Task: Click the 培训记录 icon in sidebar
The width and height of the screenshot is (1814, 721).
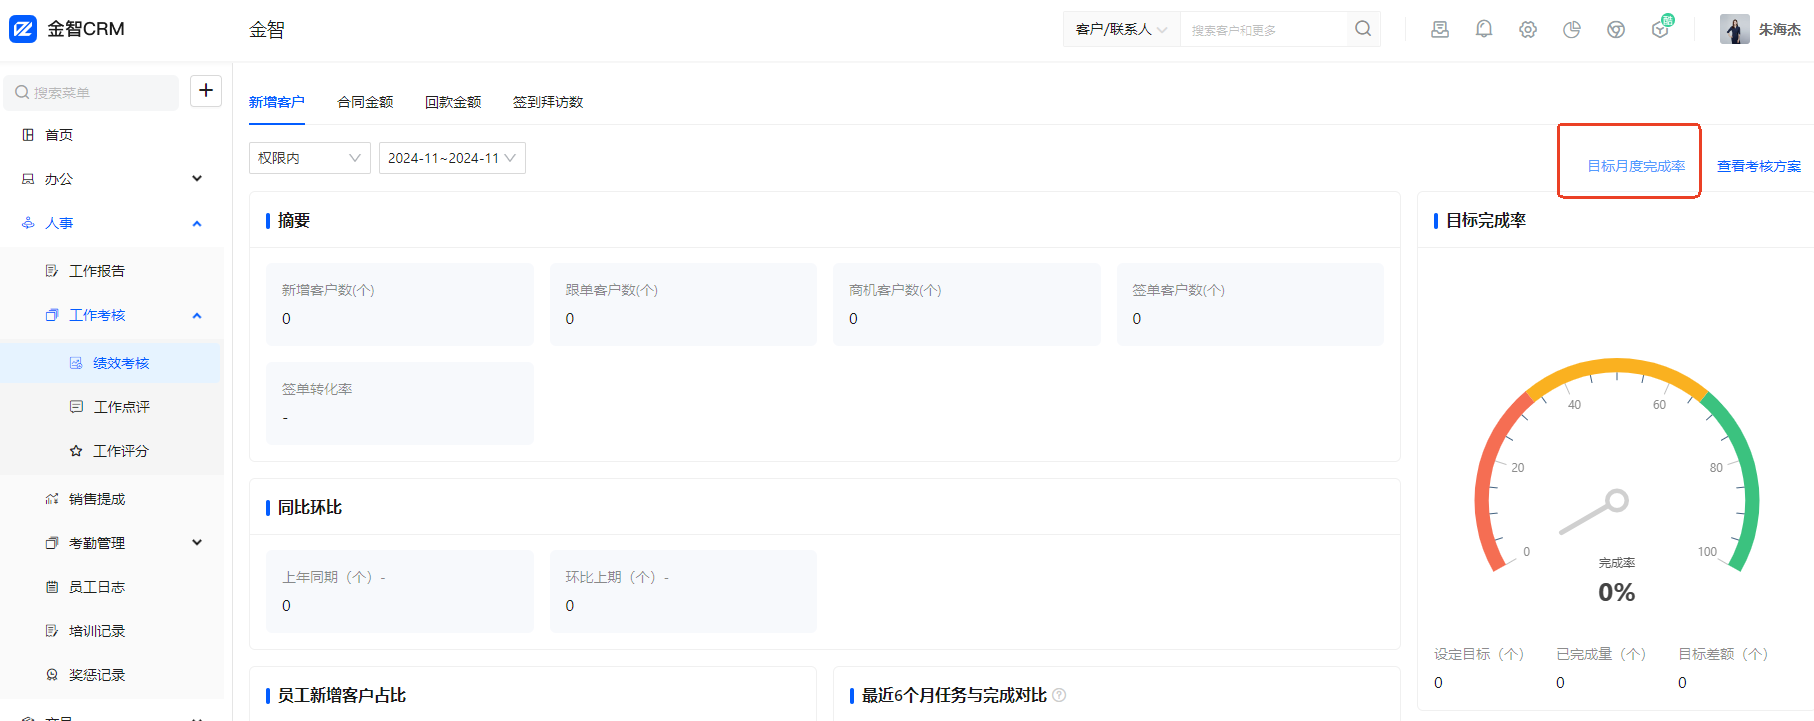Action: coord(52,631)
